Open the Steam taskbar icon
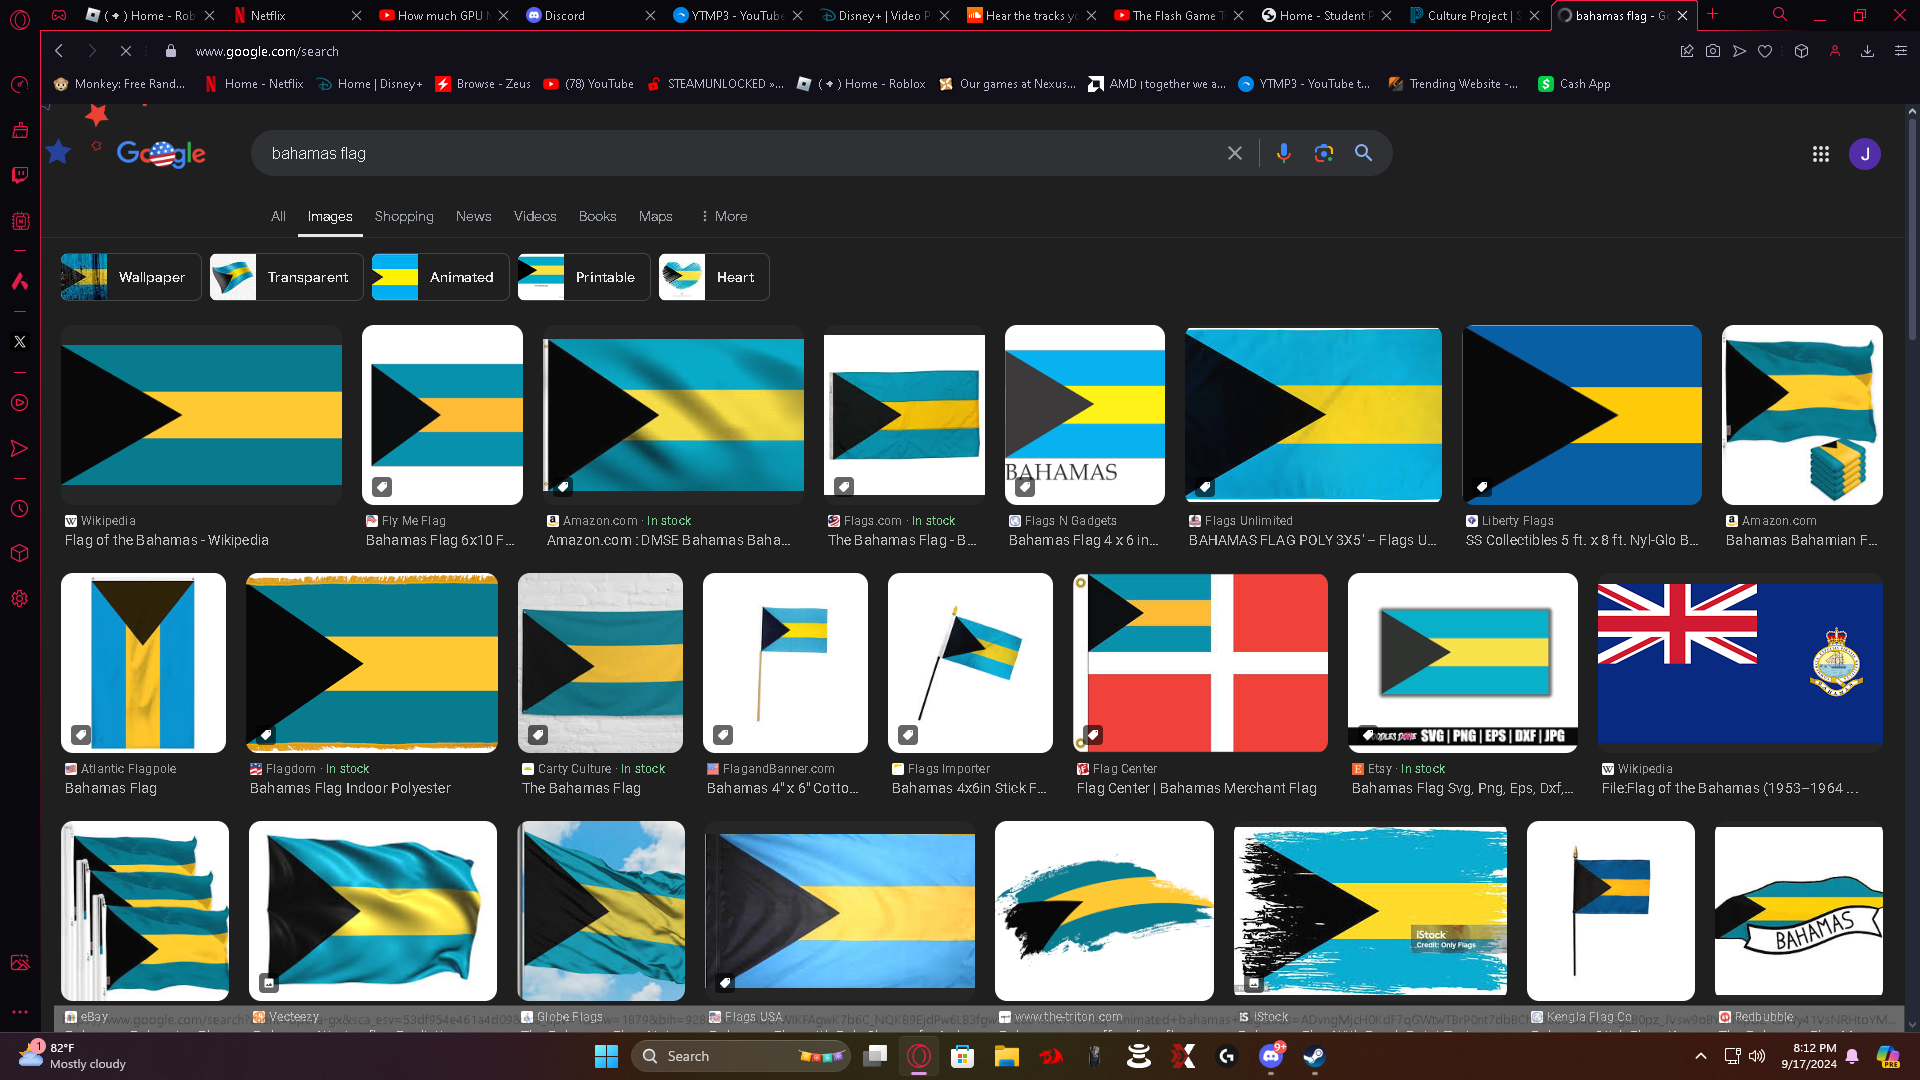 click(x=1314, y=1056)
